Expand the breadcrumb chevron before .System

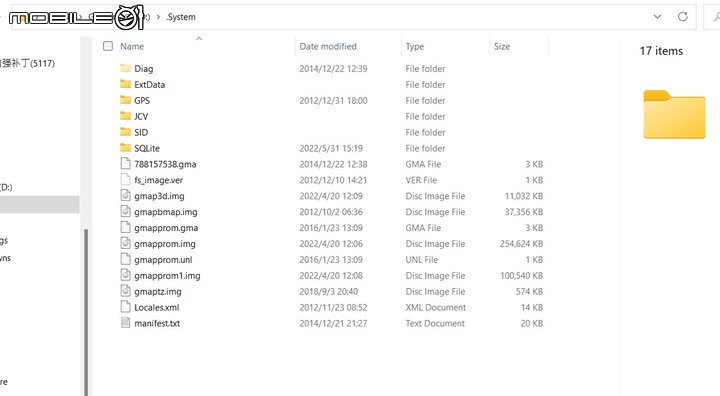[158, 17]
